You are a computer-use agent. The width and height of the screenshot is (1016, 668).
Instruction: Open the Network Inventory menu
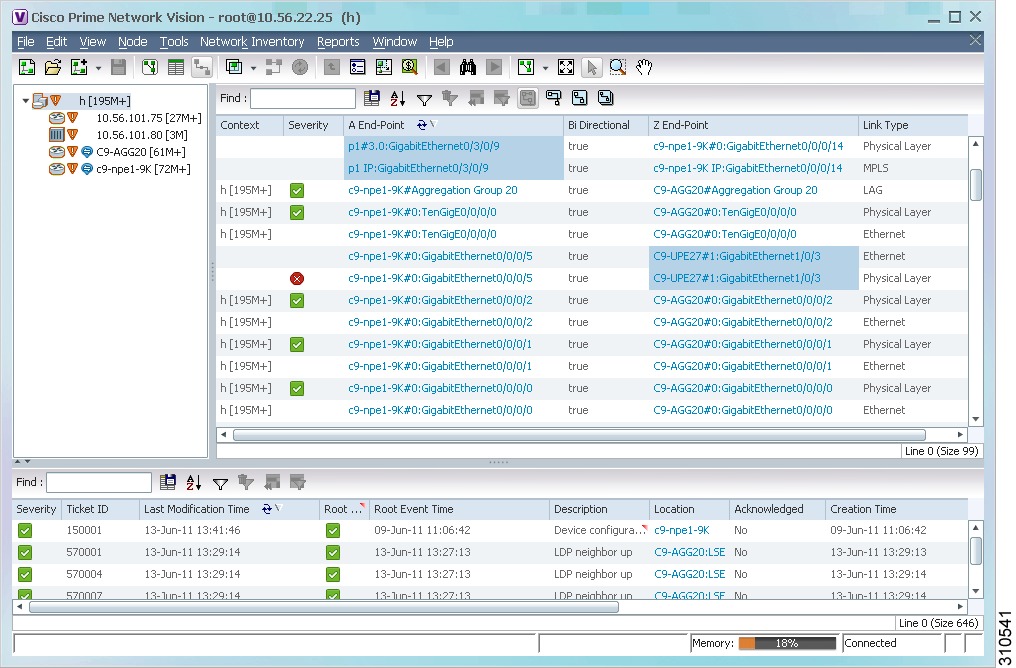252,41
